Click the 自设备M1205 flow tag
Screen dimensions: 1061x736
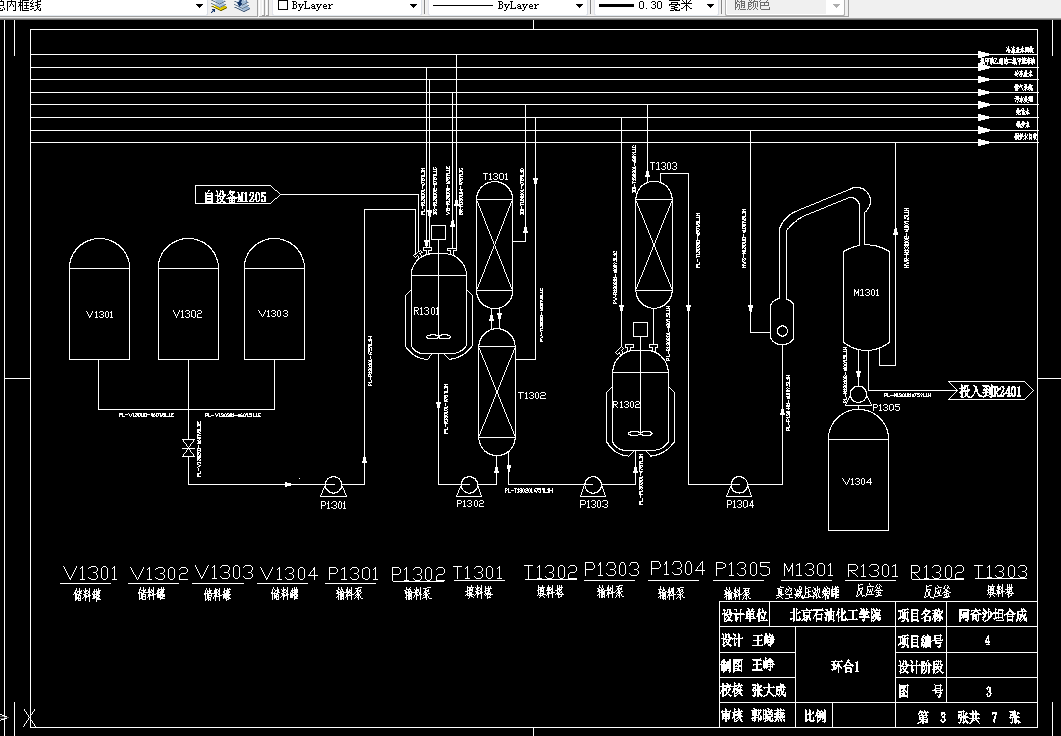click(x=237, y=196)
